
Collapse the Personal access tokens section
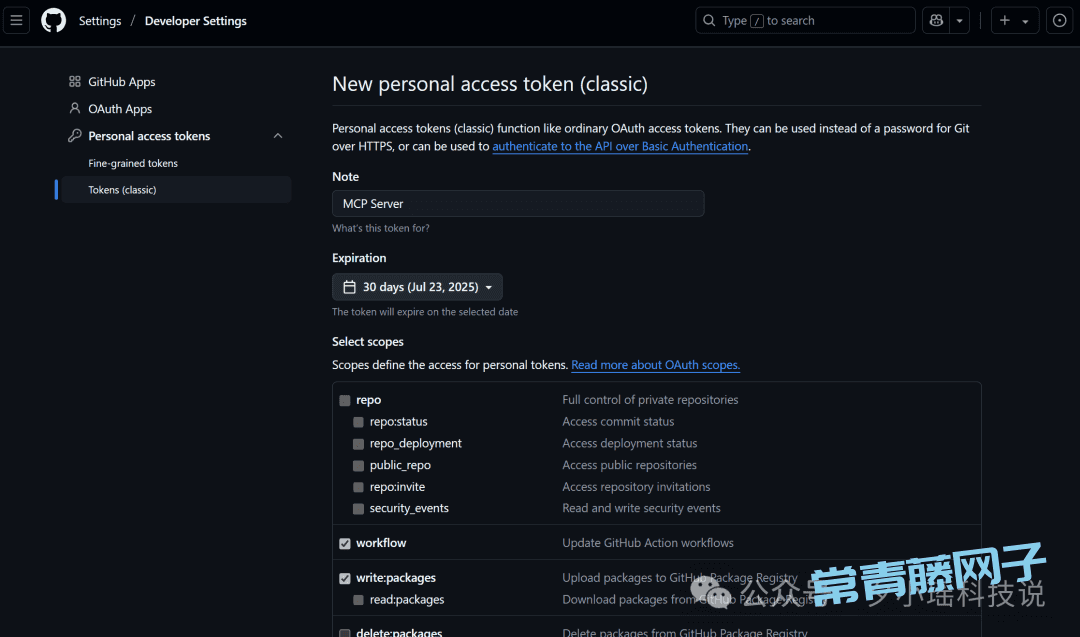(278, 136)
